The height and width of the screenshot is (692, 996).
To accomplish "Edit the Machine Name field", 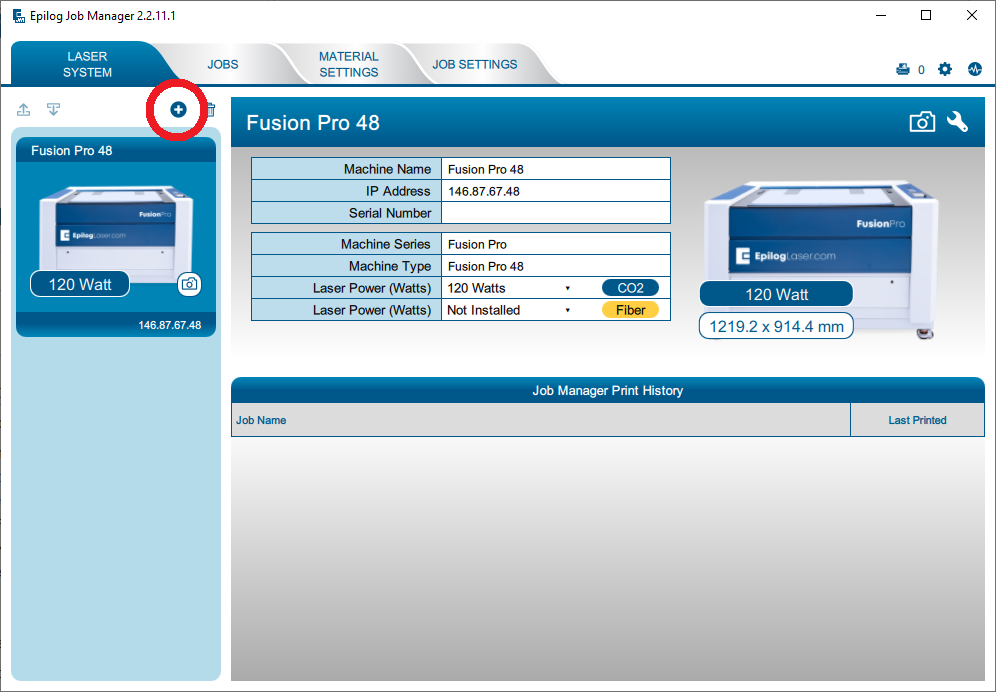I will point(555,169).
